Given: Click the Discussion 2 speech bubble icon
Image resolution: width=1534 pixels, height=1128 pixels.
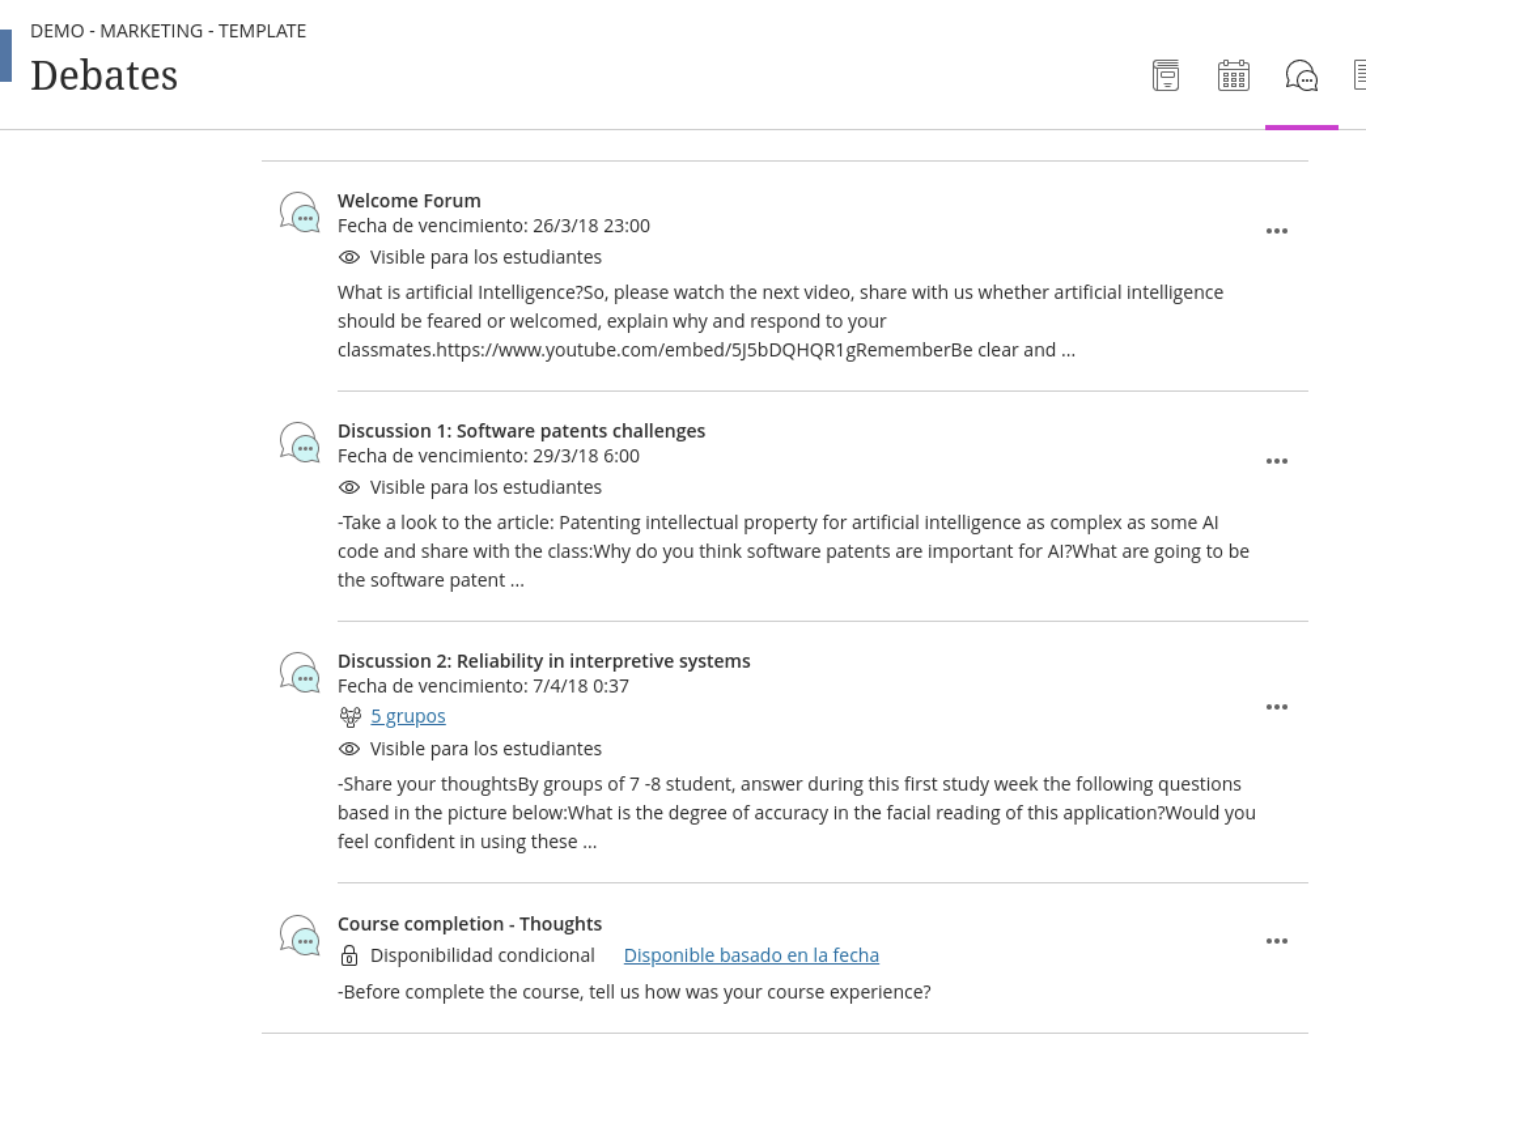Looking at the screenshot, I should (x=300, y=672).
